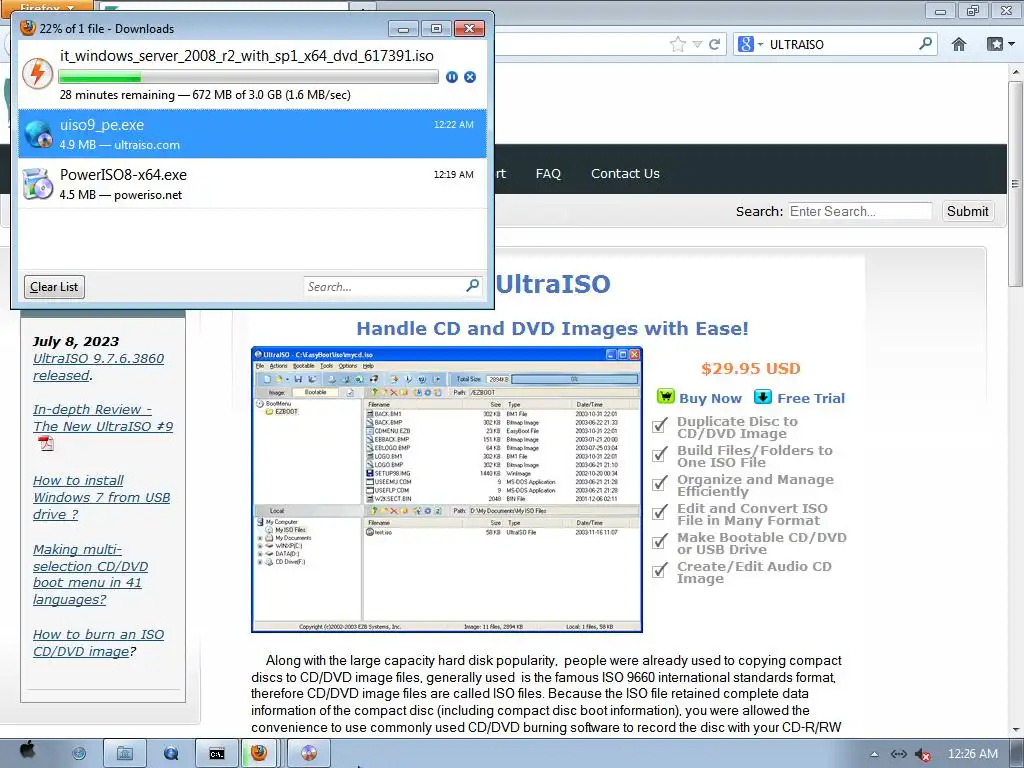Click the UltraISO screenshot thumbnail

click(447, 490)
